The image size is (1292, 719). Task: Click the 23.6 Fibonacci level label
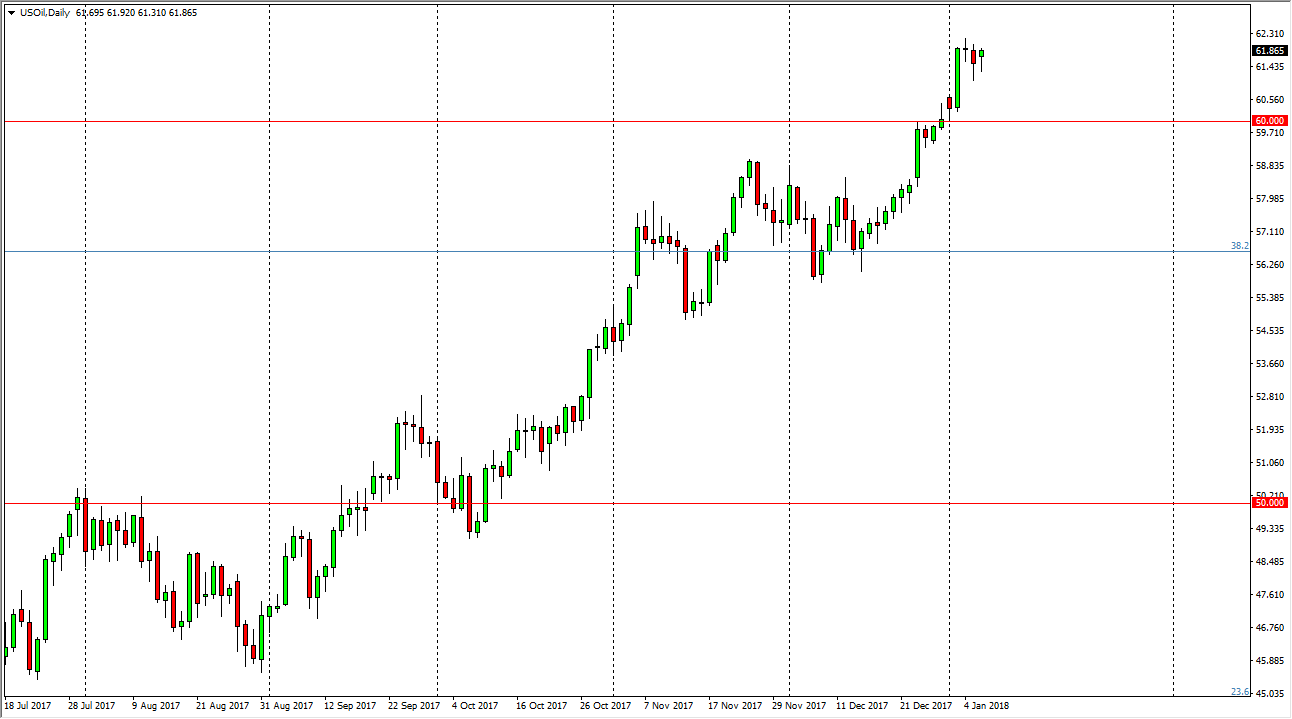point(1239,692)
